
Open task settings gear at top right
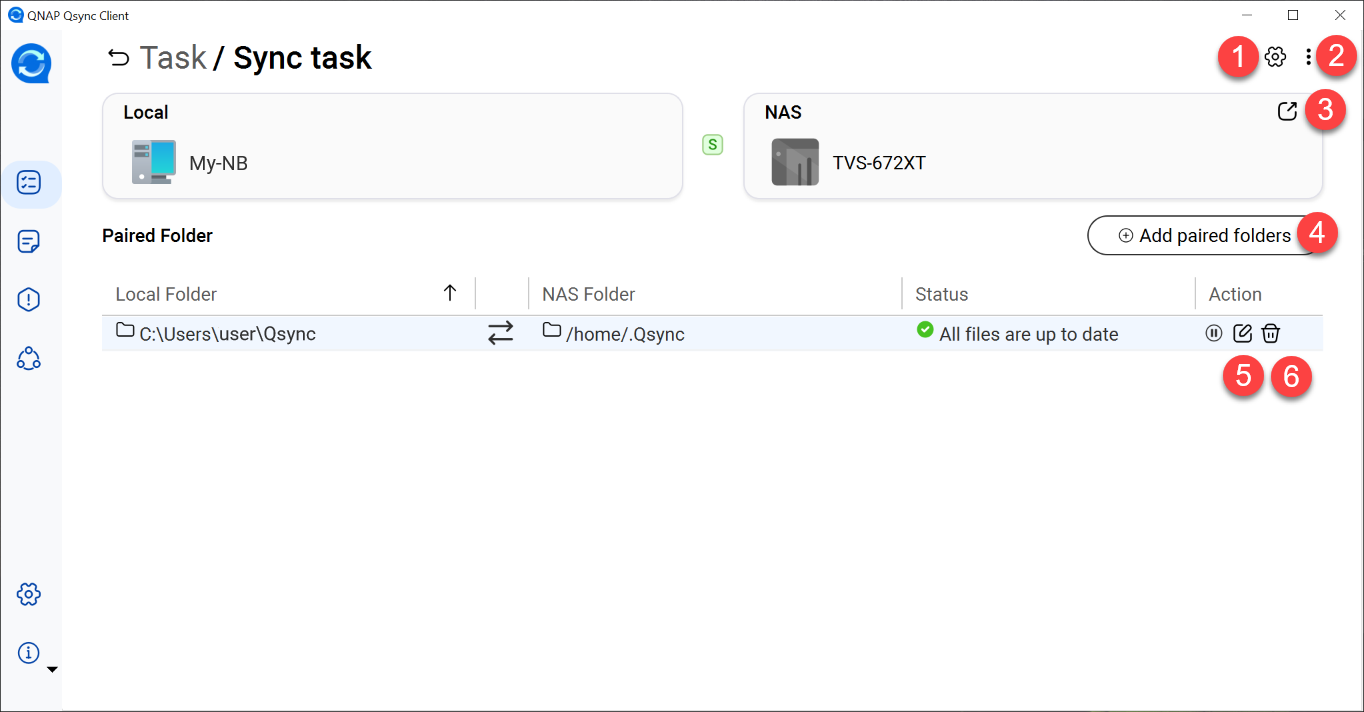point(1275,58)
